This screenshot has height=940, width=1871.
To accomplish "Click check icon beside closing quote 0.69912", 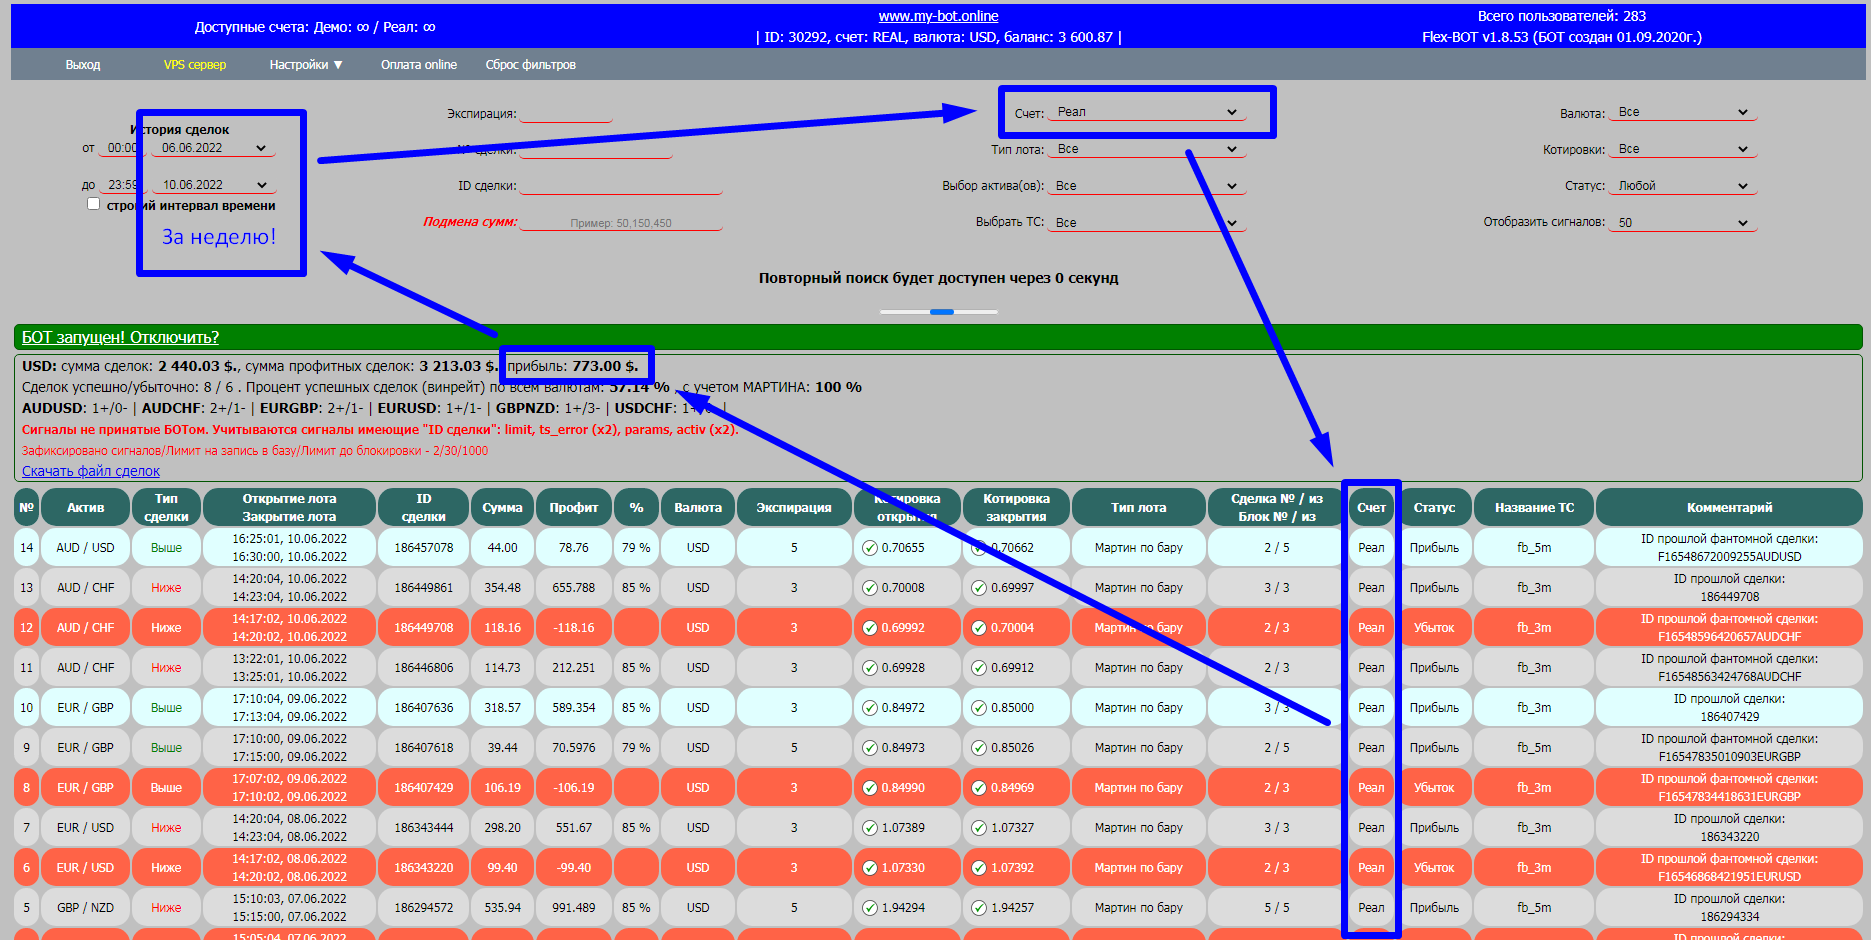I will click(979, 668).
